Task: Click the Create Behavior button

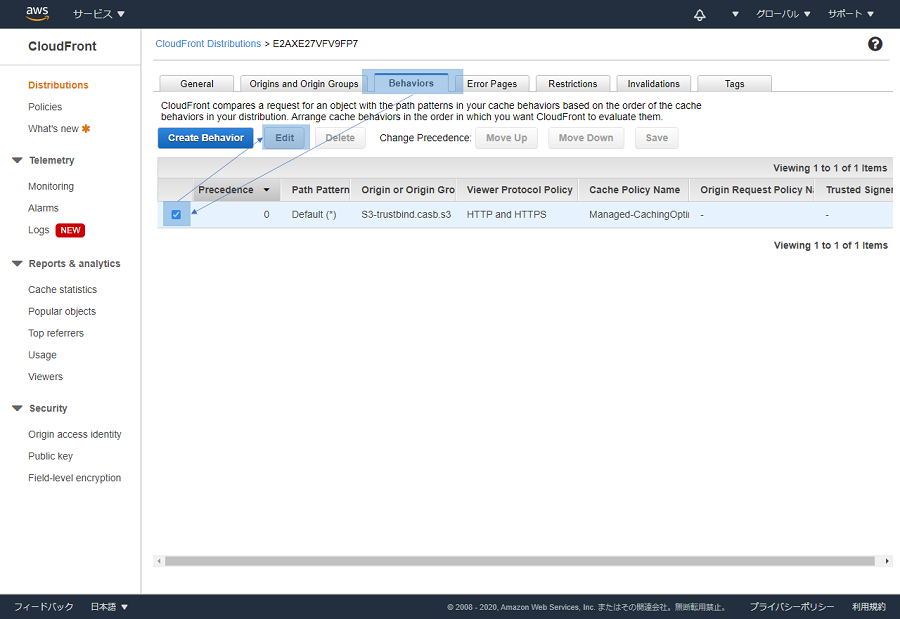Action: (205, 138)
